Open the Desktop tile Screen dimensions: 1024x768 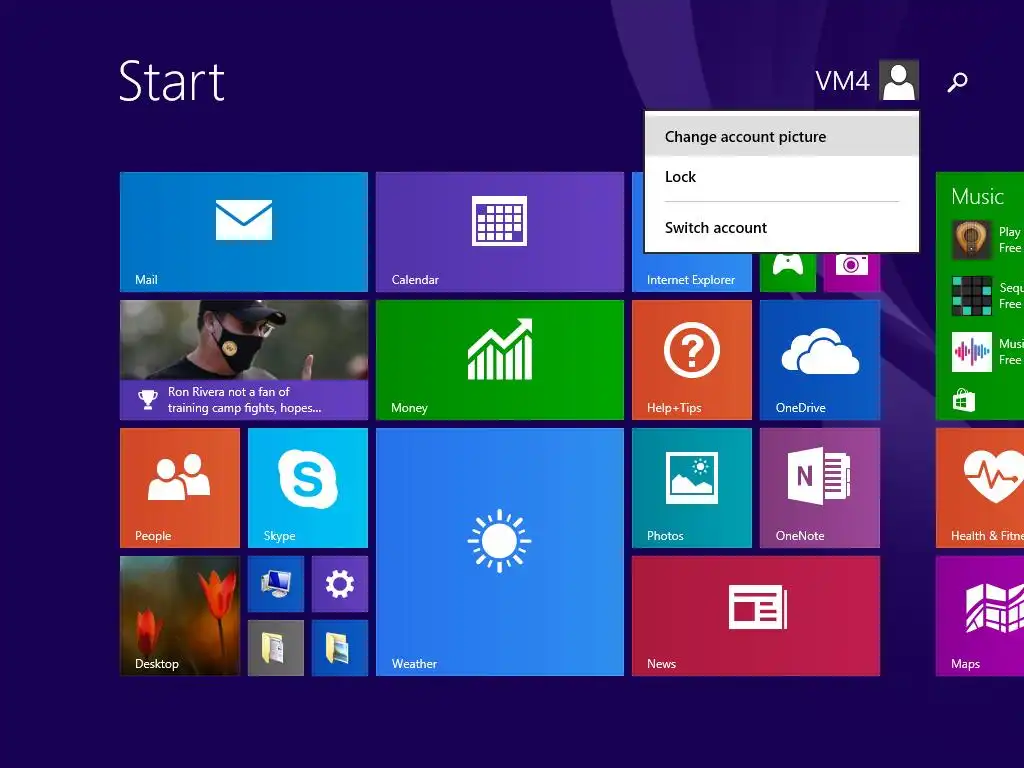click(180, 616)
